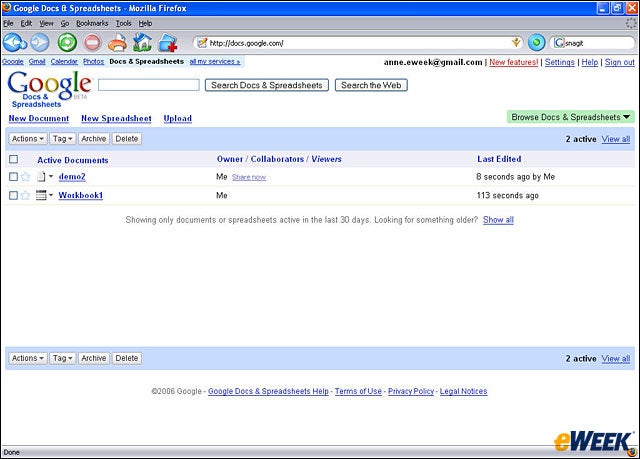
Task: Click the browser Back arrow button
Action: [x=15, y=42]
